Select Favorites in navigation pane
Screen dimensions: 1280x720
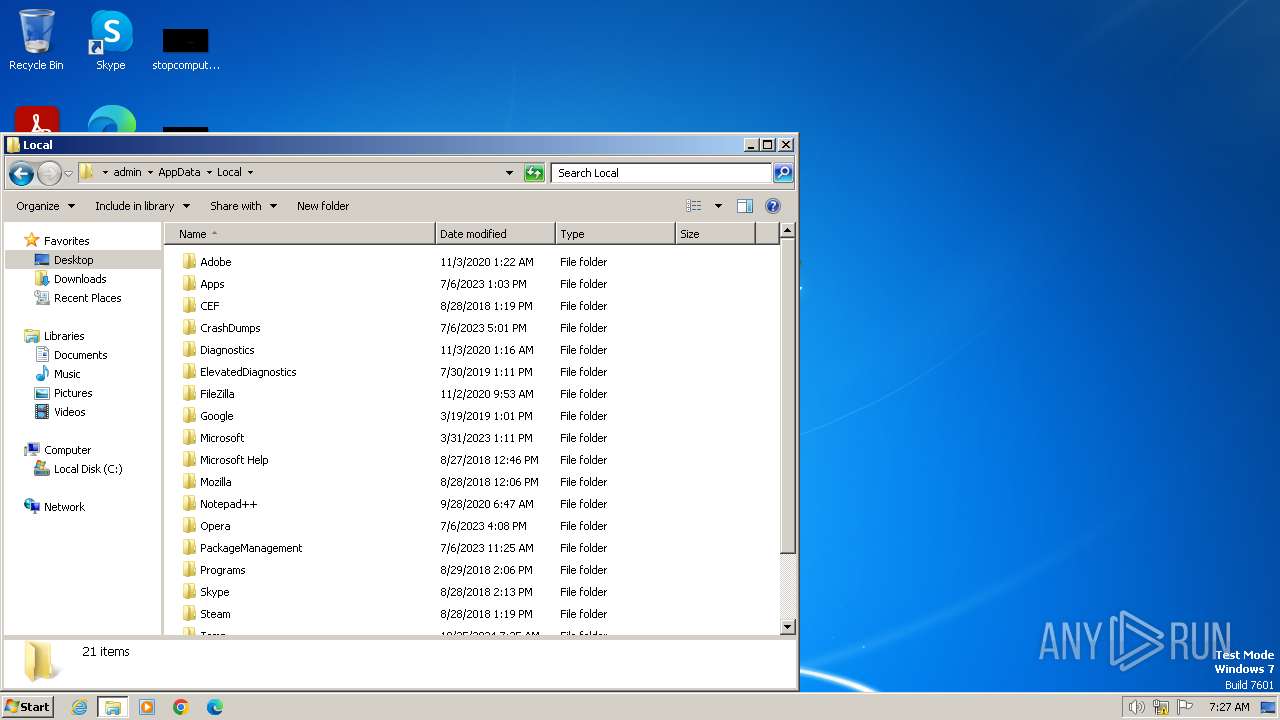pos(66,241)
